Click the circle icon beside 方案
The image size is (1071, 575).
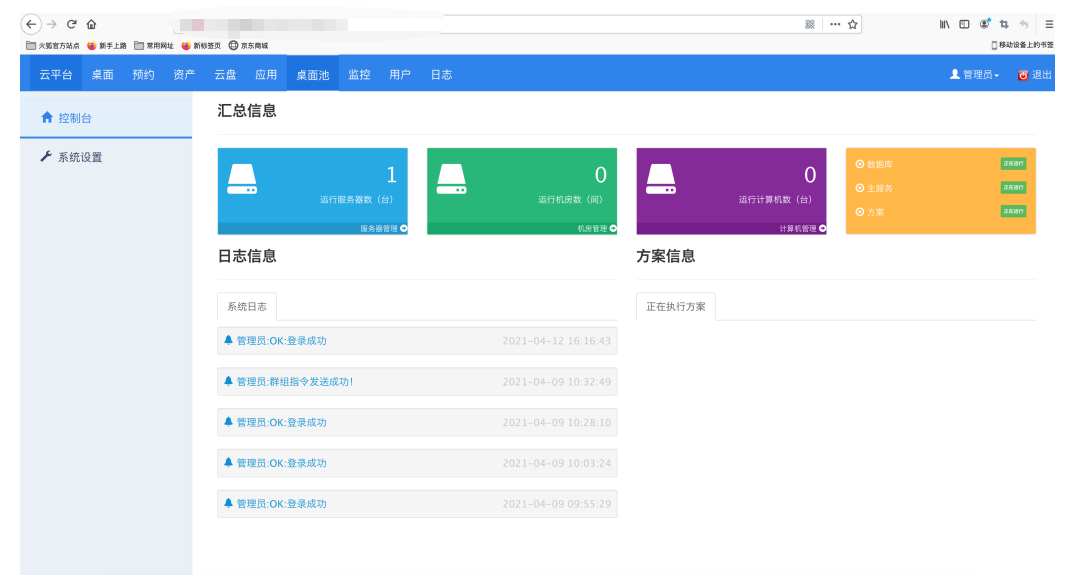coord(860,212)
